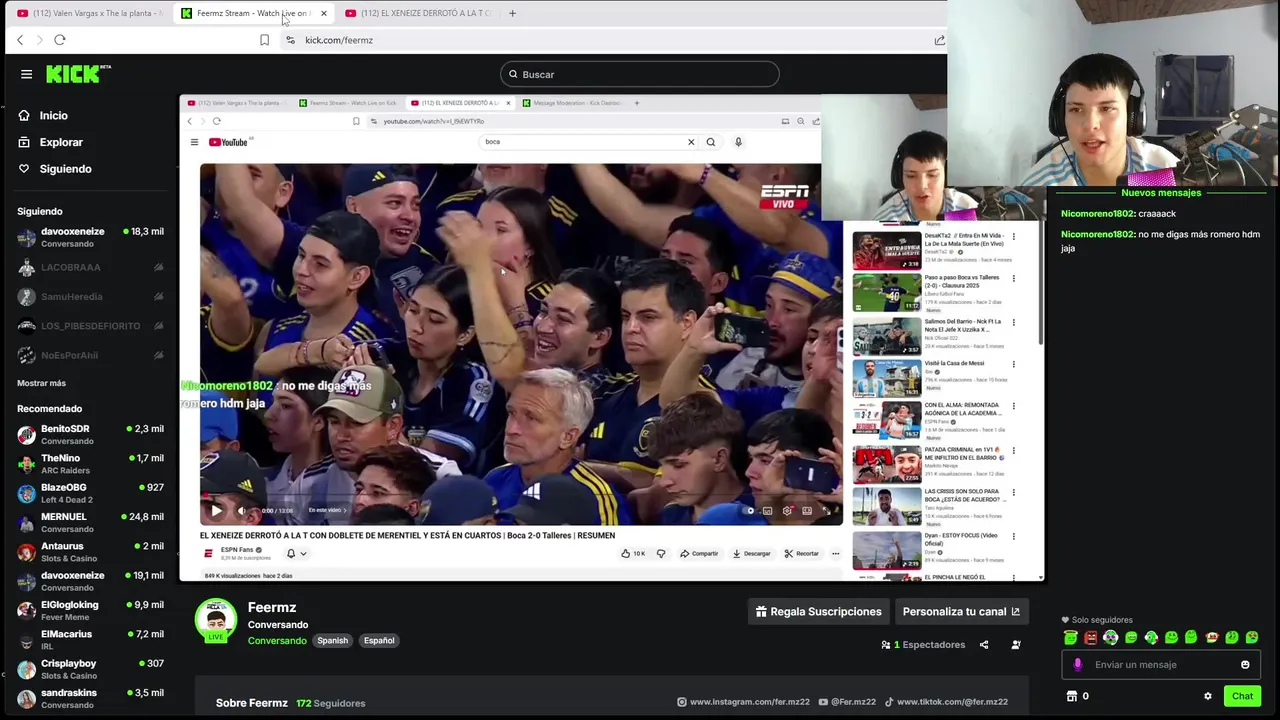
Task: Go to Kick home via the logo
Action: (x=78, y=74)
